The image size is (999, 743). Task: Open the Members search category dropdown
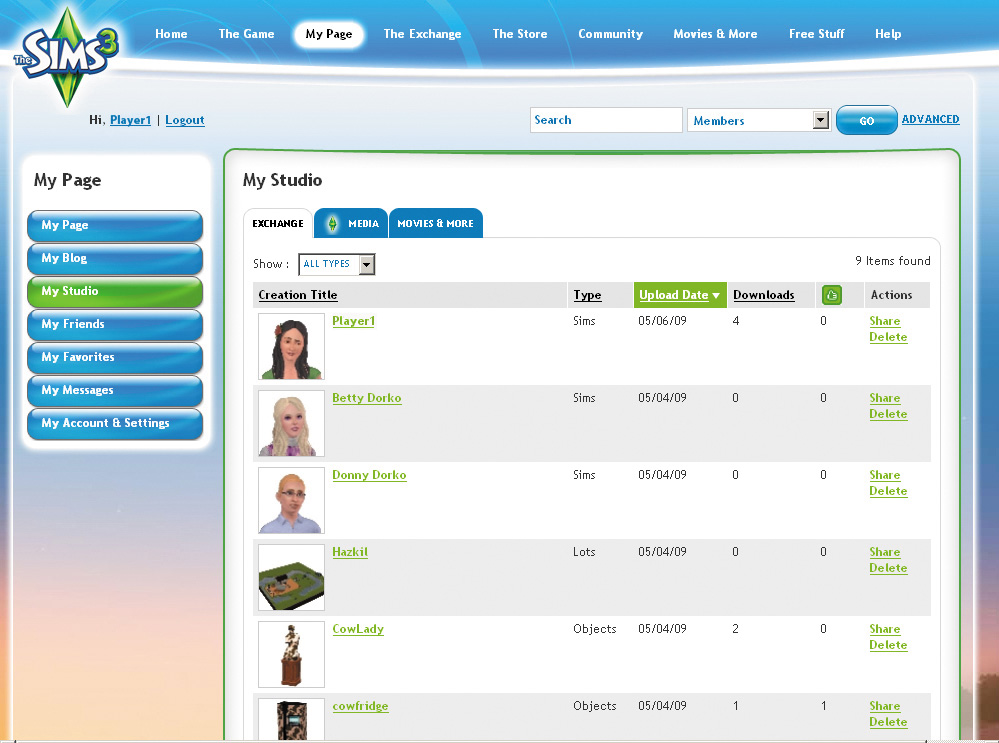point(759,120)
